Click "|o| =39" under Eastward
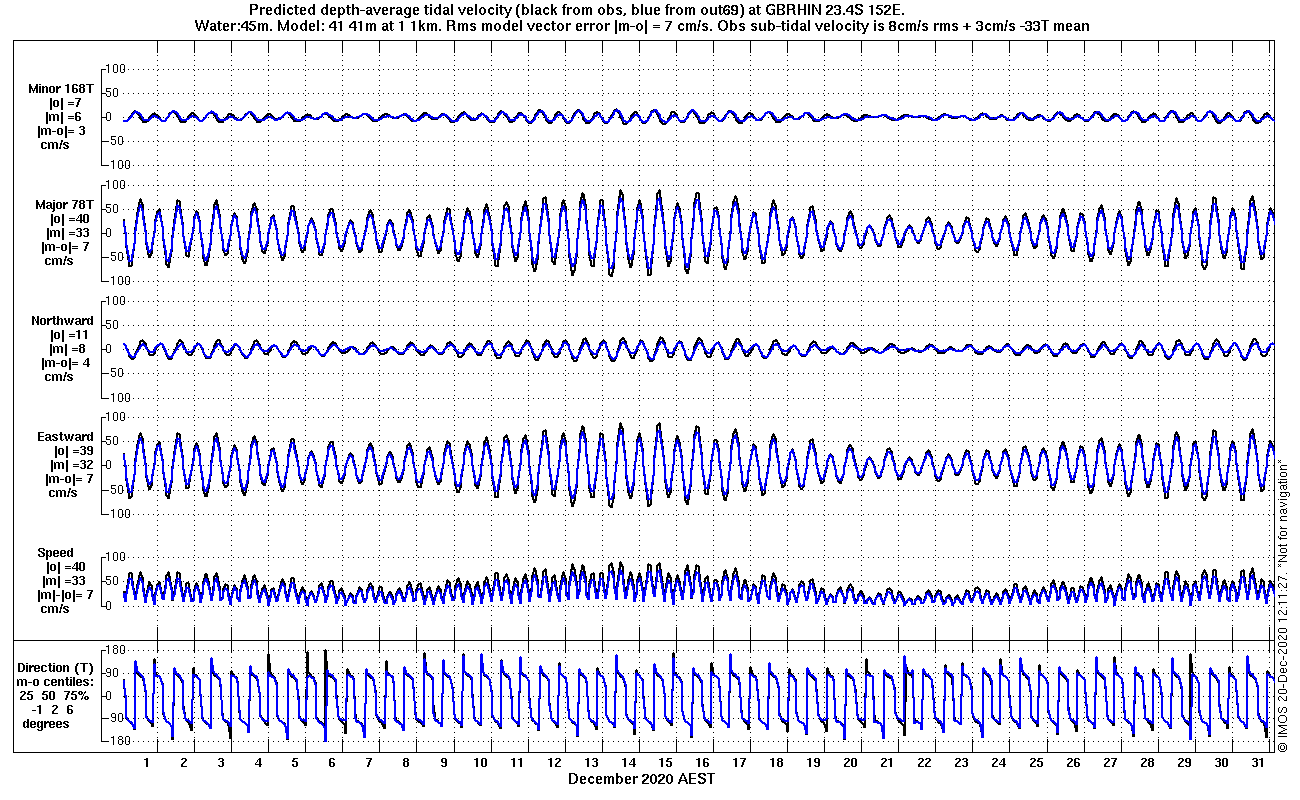 [x=69, y=451]
